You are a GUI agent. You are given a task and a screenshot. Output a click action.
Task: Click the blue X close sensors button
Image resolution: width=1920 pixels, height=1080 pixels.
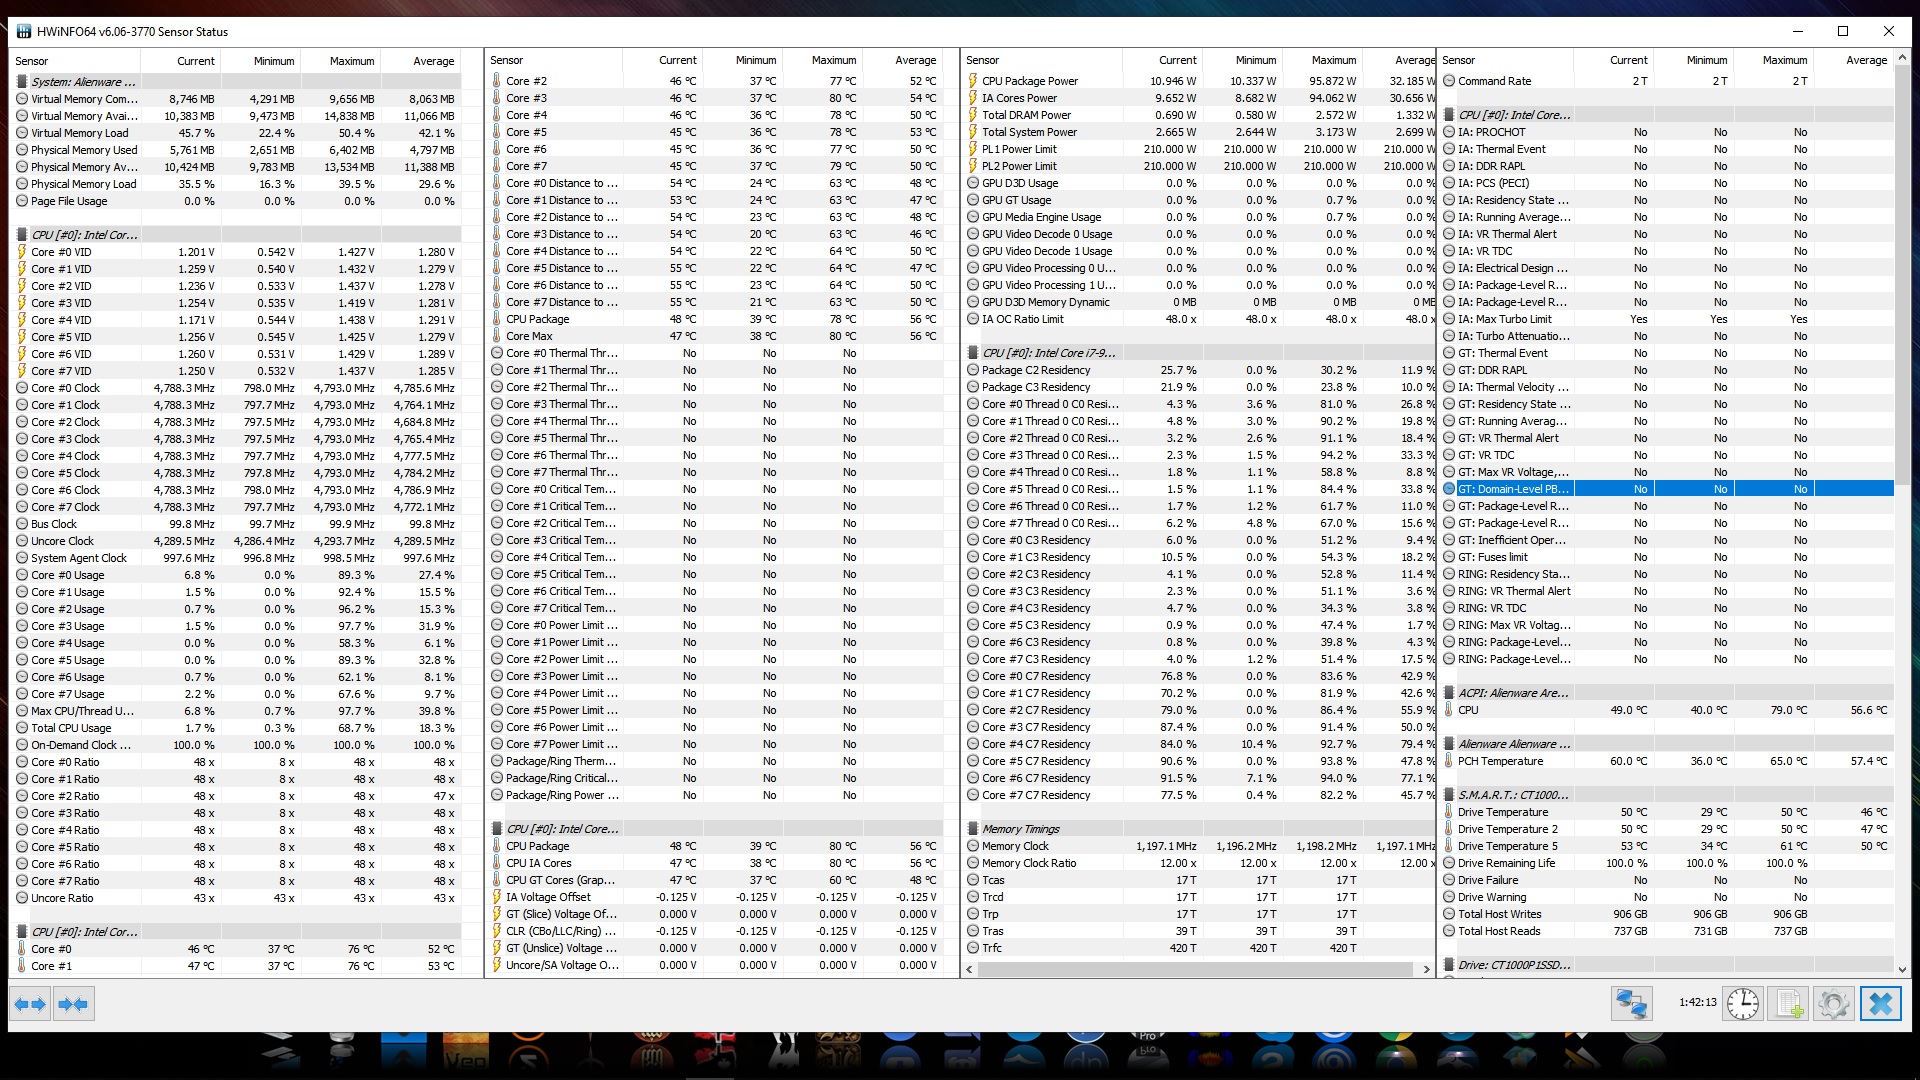pyautogui.click(x=1880, y=1003)
